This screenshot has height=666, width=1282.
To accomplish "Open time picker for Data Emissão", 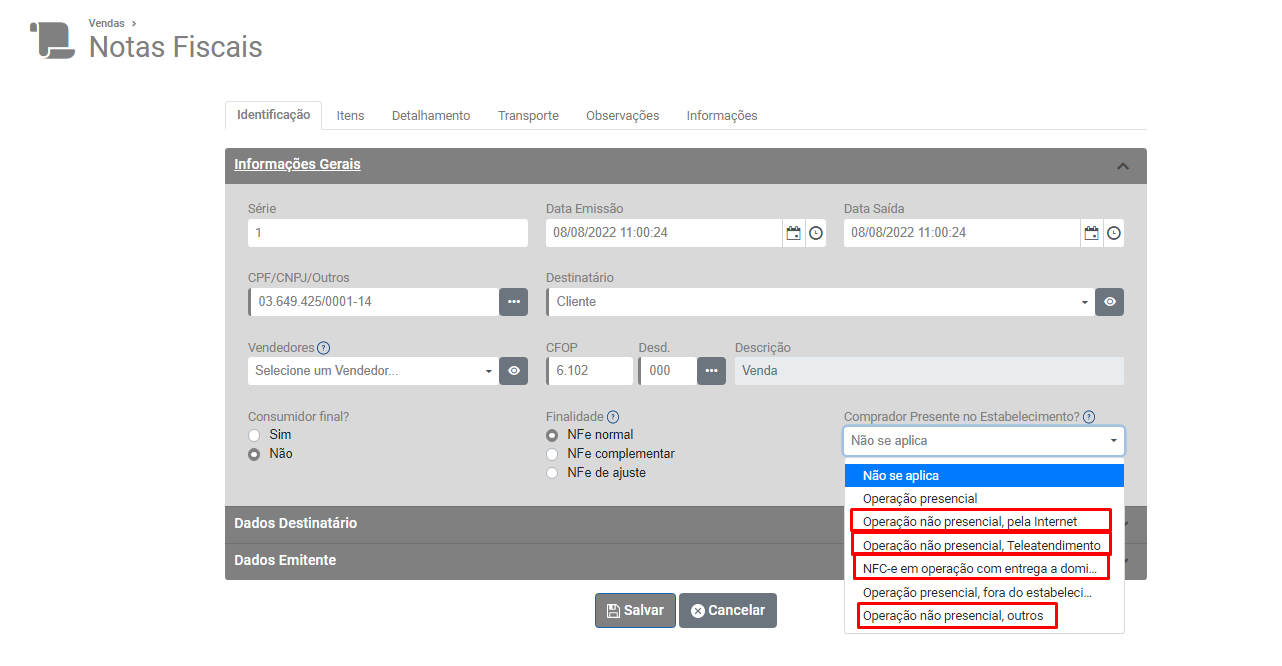I will pyautogui.click(x=816, y=233).
